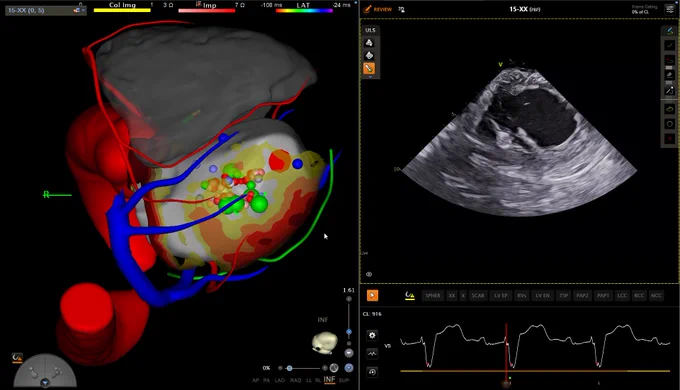
Task: Click the CL: 916 cycle length readout
Action: (372, 314)
